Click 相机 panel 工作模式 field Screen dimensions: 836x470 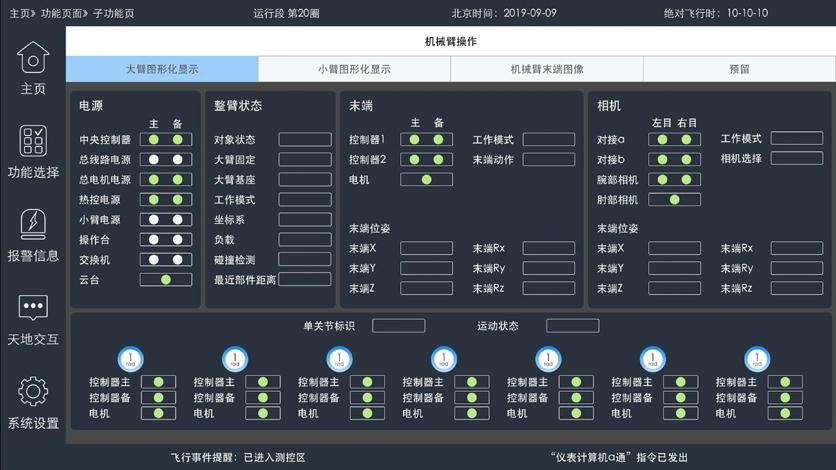tap(797, 139)
